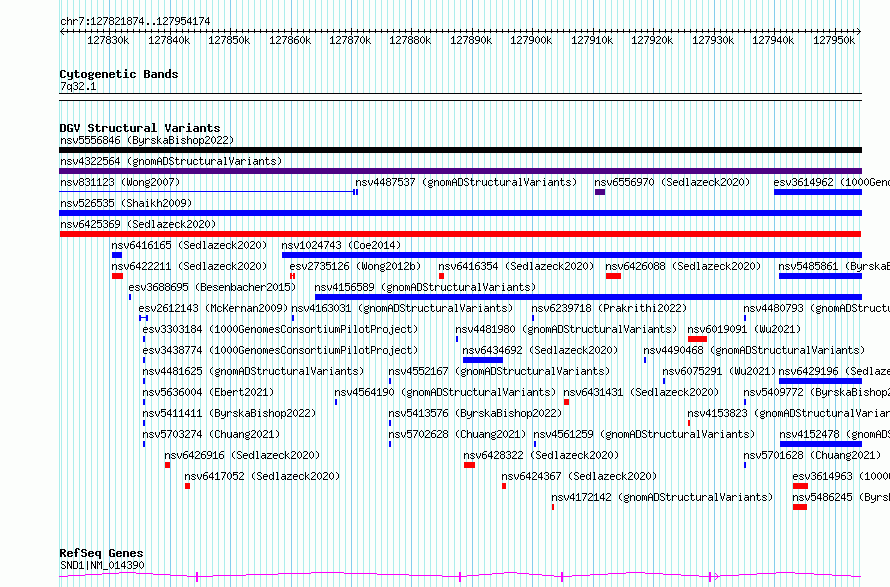Select the small purple bar under nsv6556970
The height and width of the screenshot is (587, 890).
click(600, 192)
